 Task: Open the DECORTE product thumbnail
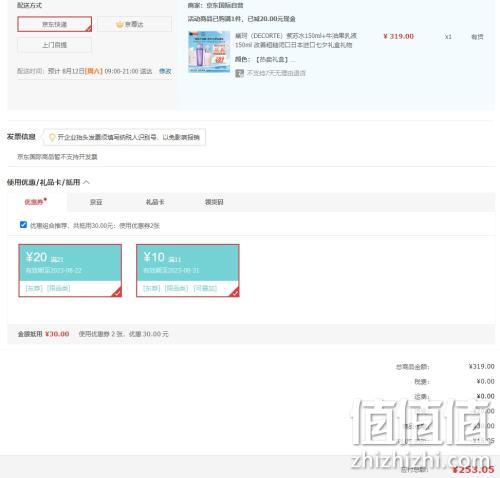coord(209,52)
